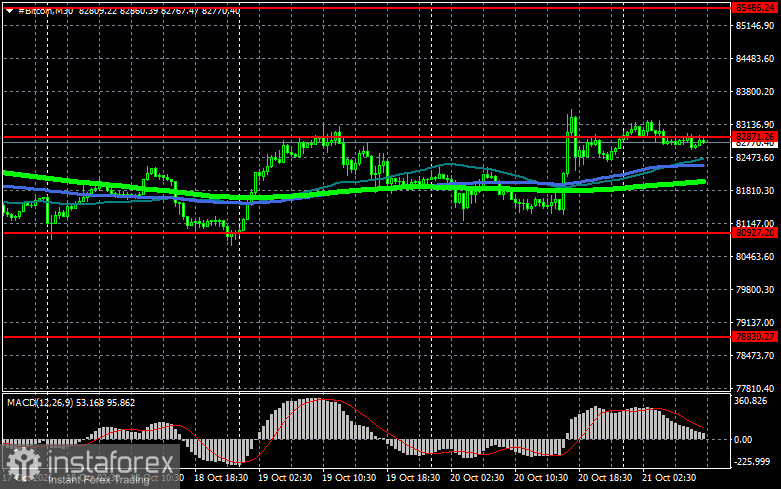Click the 82473.60 price scale value

(x=755, y=157)
